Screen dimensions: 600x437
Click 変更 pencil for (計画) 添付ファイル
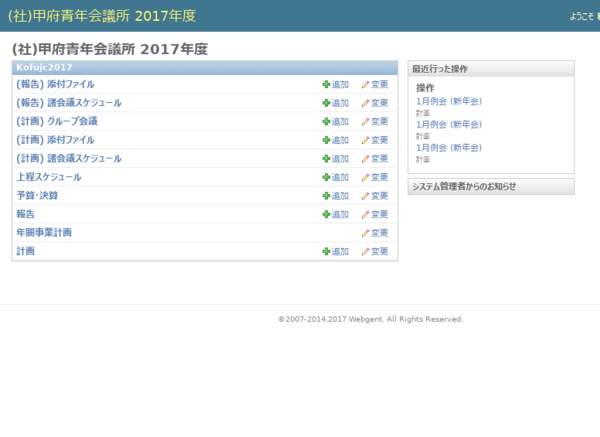tap(374, 140)
